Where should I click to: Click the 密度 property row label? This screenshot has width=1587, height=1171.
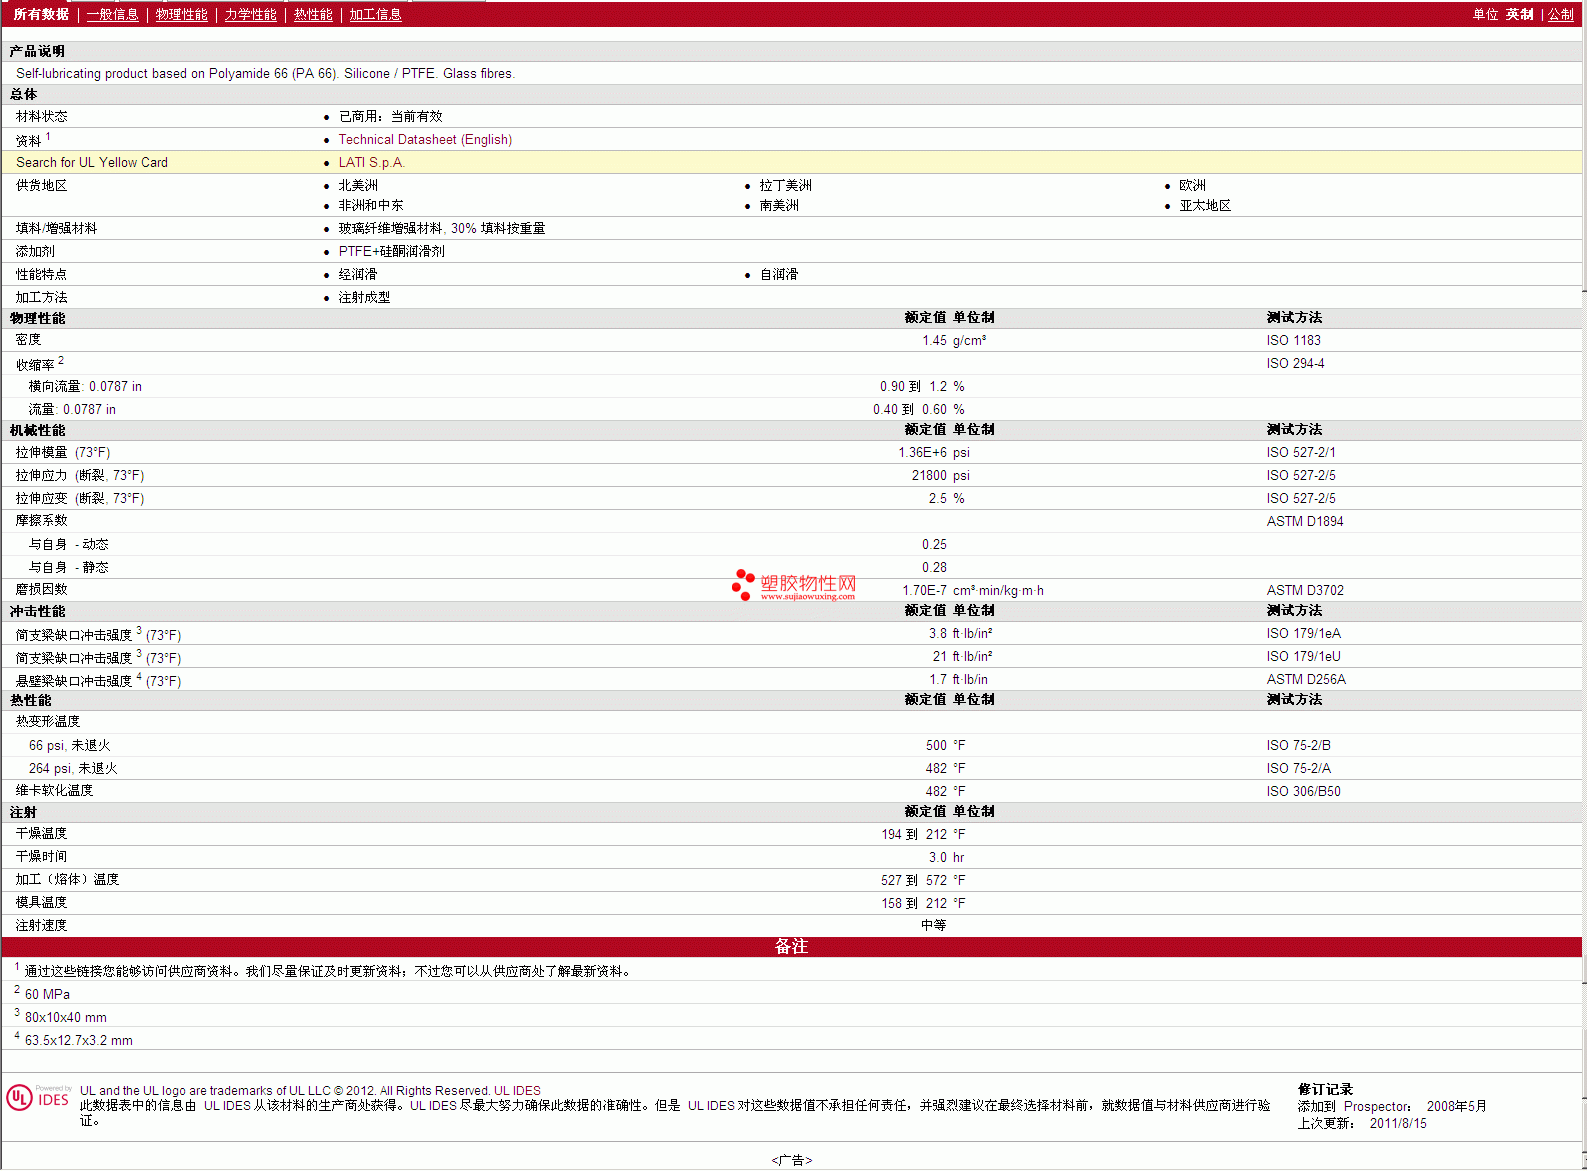[28, 340]
